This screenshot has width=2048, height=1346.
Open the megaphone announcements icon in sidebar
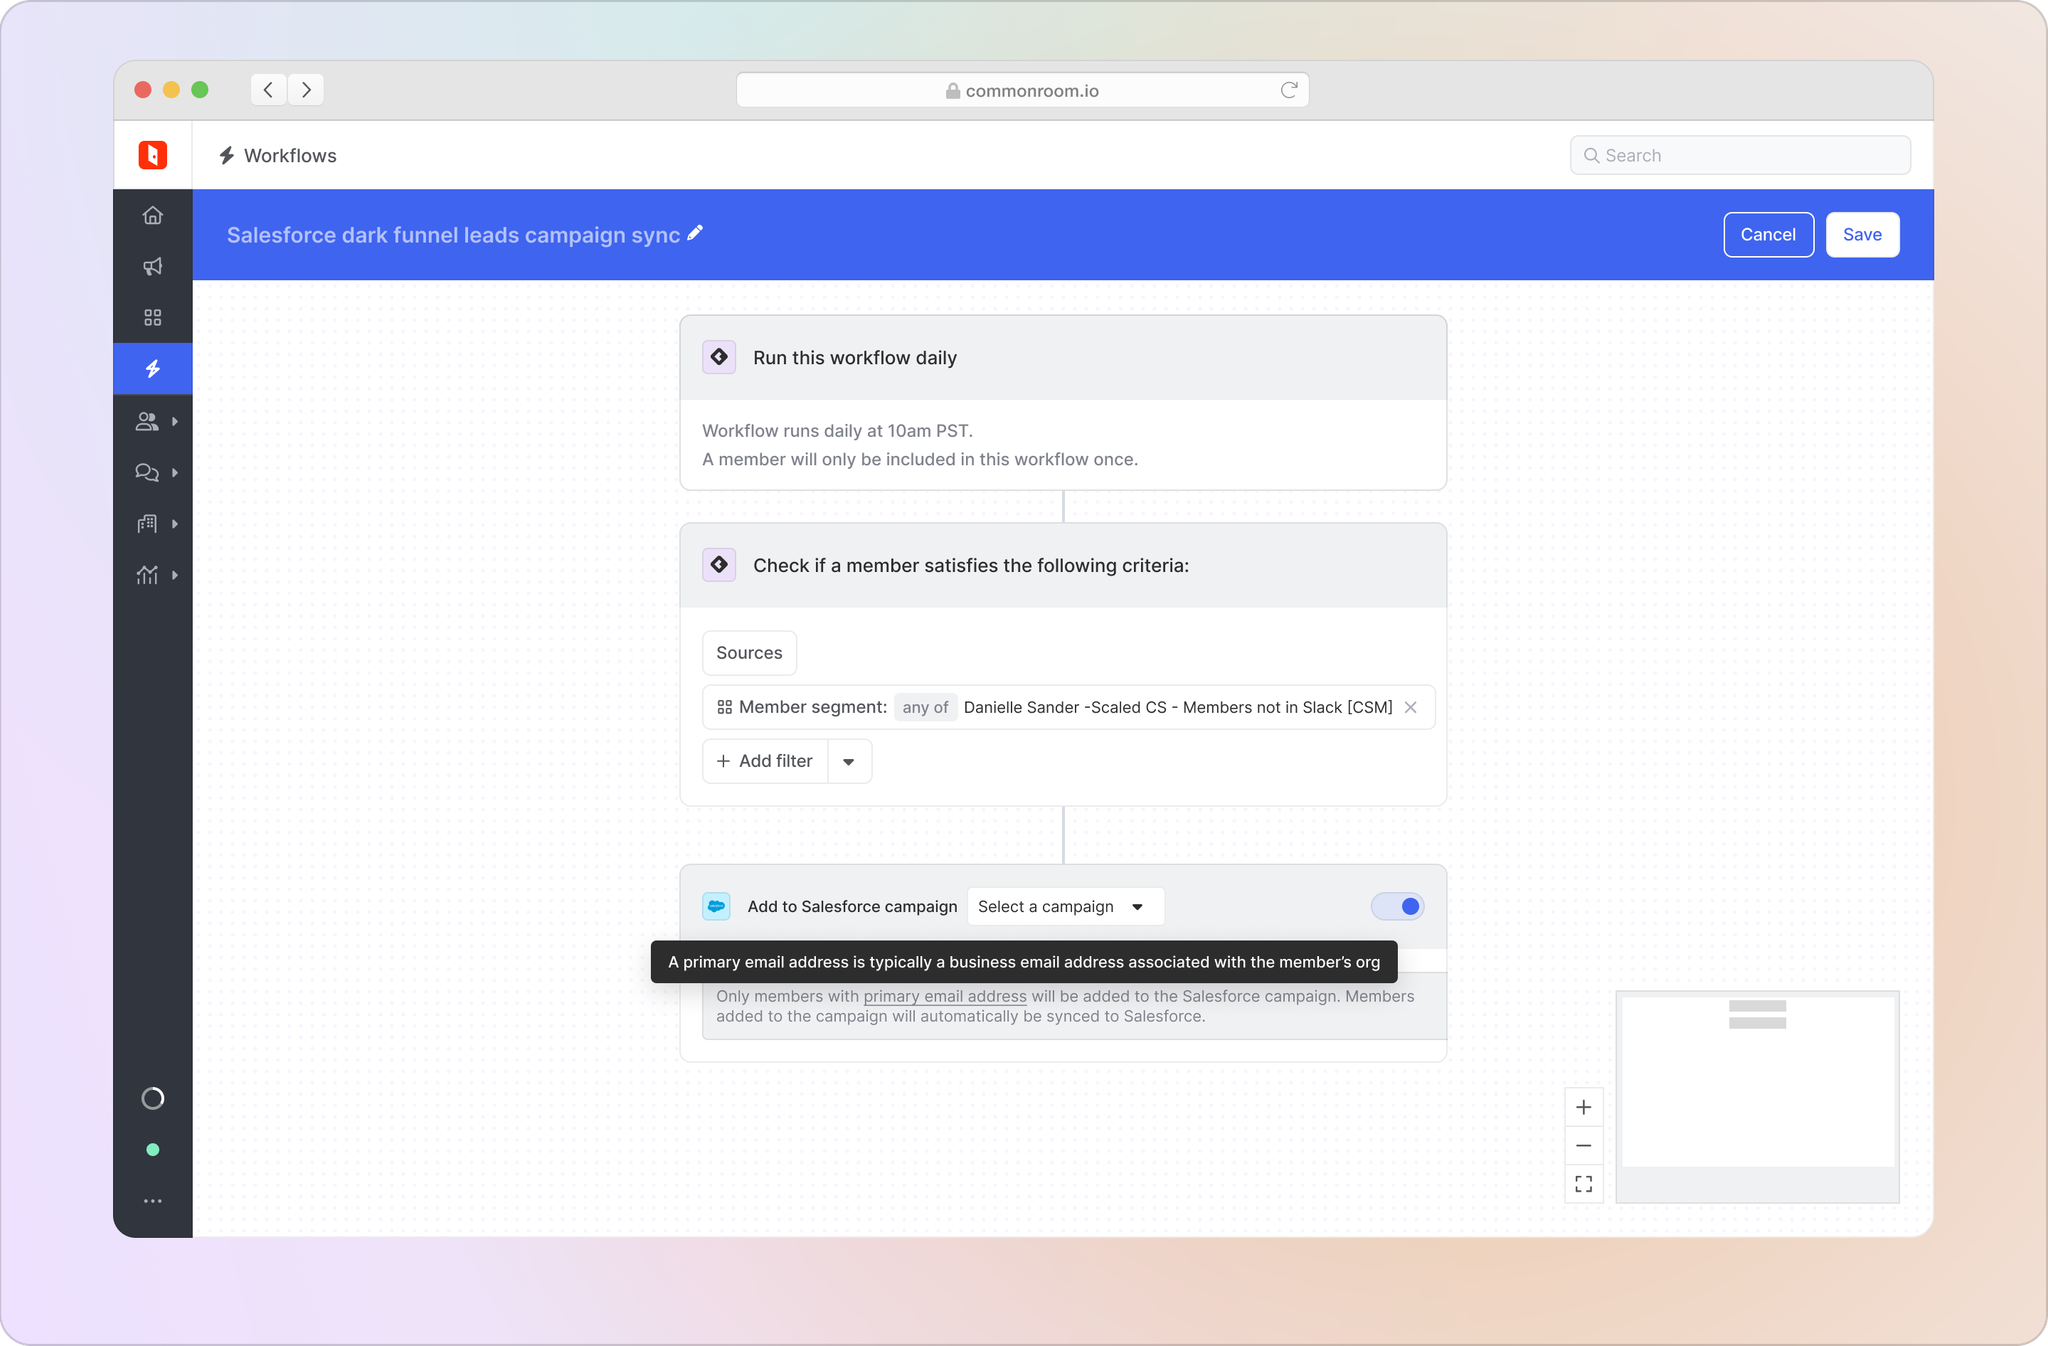pos(152,266)
